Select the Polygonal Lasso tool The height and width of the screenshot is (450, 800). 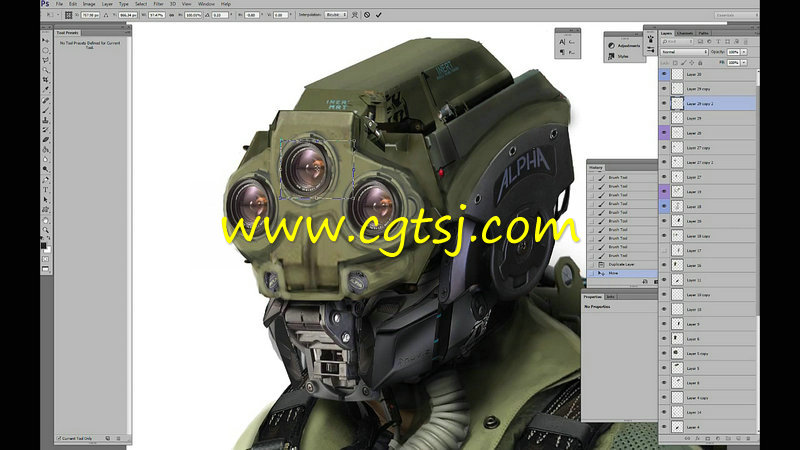[x=46, y=60]
